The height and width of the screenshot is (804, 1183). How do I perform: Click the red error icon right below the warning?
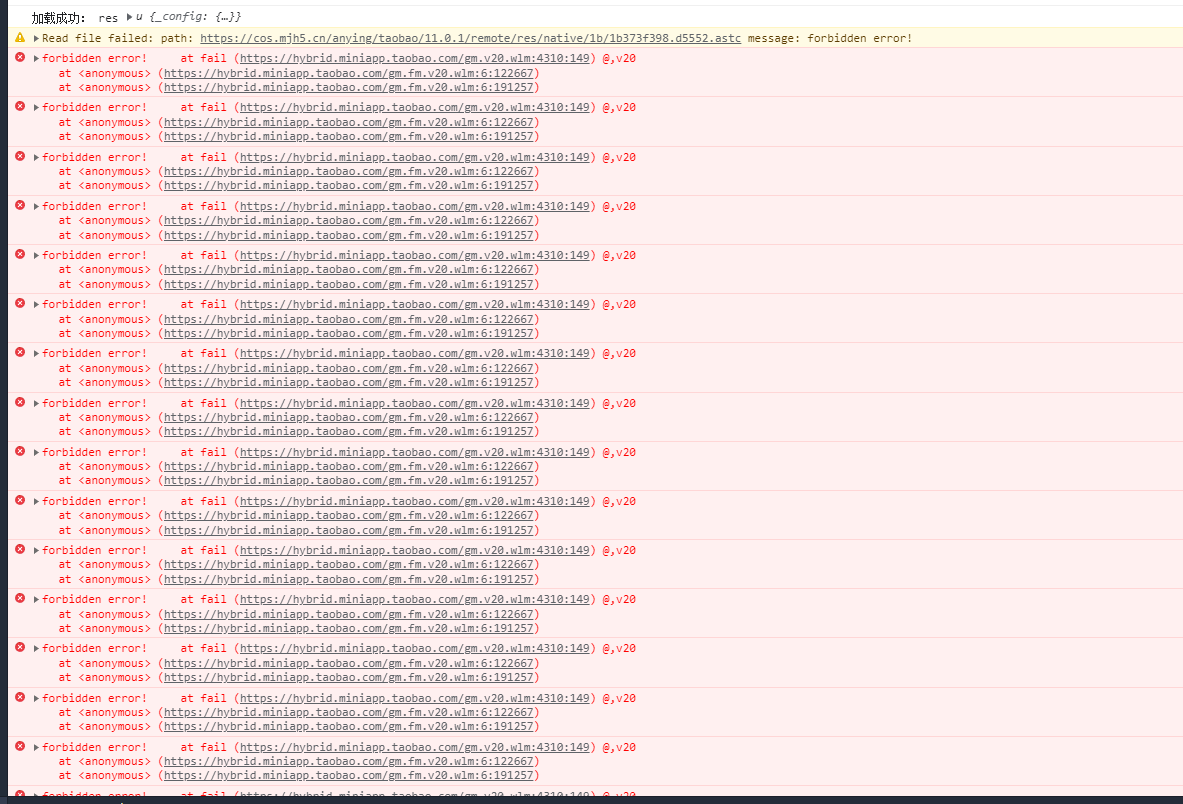[20, 57]
